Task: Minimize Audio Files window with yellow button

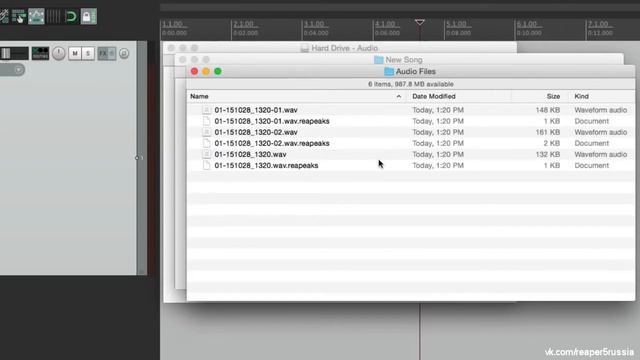Action: [x=206, y=71]
